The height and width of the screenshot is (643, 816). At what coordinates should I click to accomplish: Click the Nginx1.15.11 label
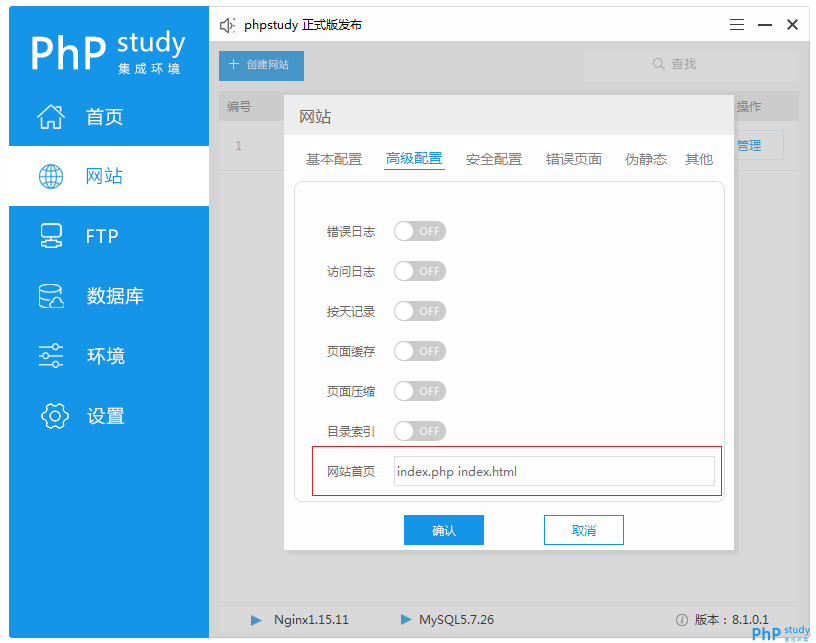click(x=311, y=620)
